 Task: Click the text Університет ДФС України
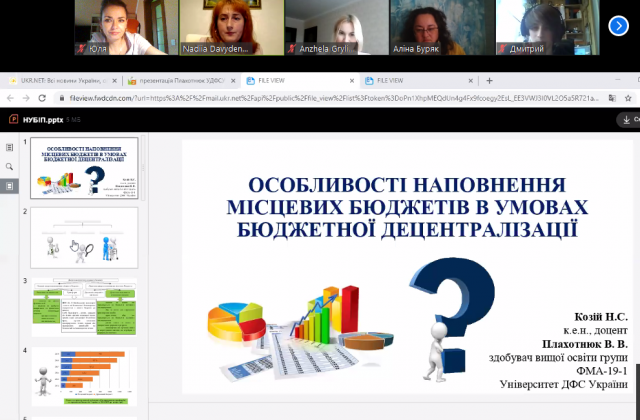coord(564,384)
